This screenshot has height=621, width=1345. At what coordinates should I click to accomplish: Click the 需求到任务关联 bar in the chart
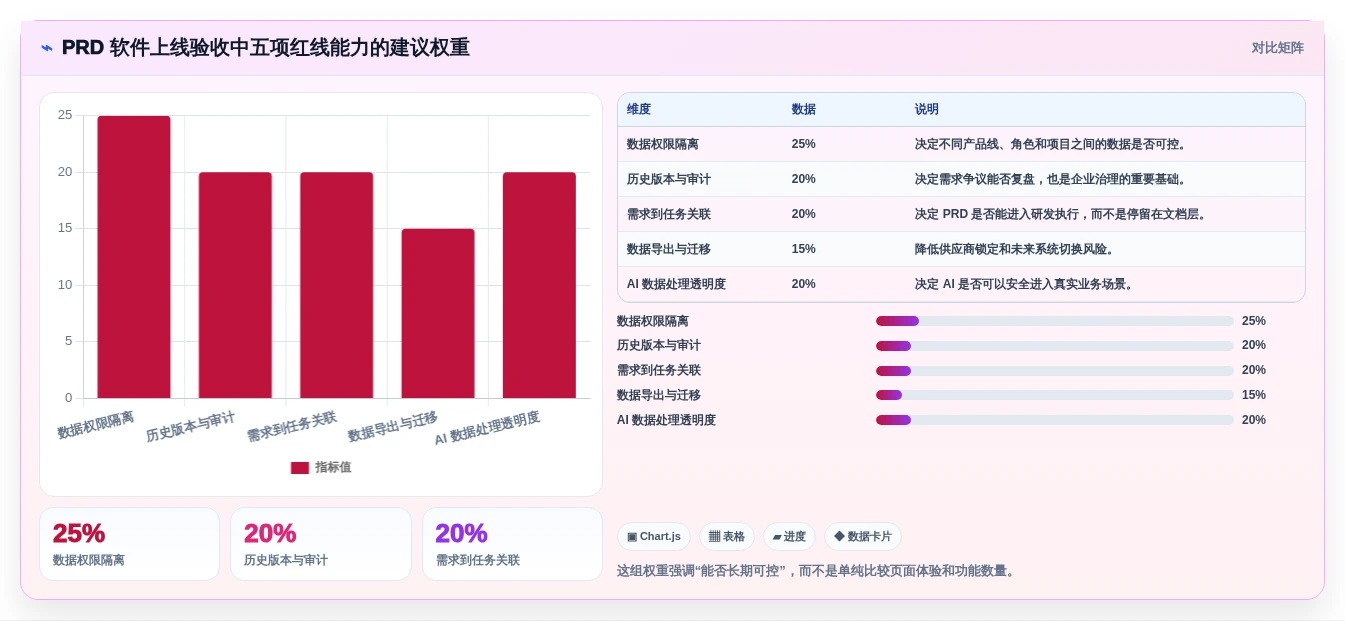coord(336,285)
